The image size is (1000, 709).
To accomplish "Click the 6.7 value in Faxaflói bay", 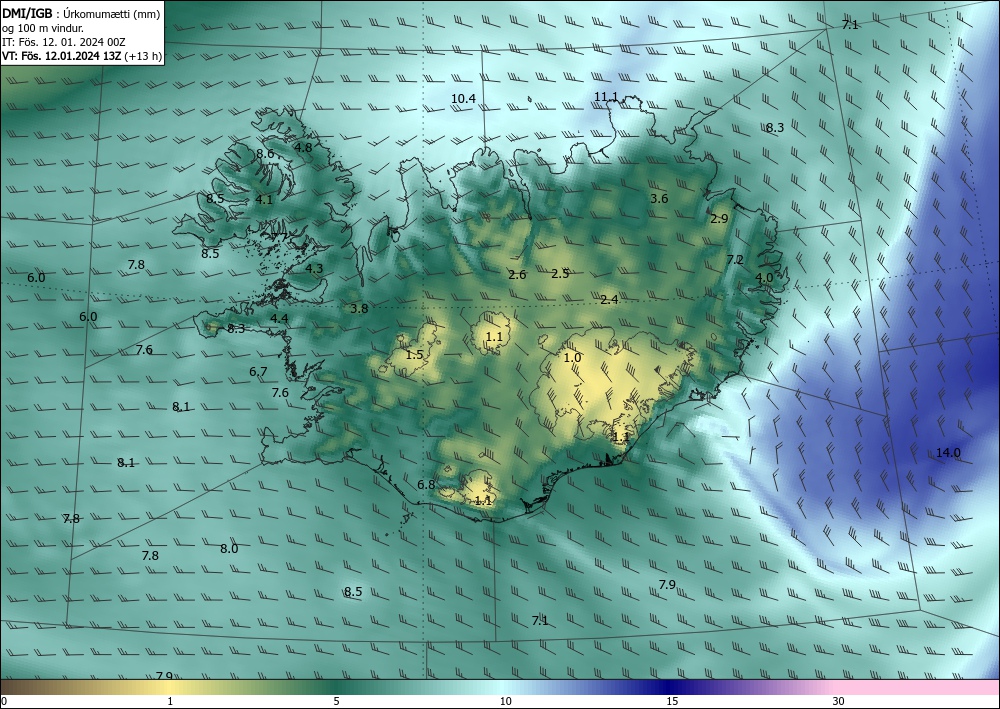I will [258, 372].
